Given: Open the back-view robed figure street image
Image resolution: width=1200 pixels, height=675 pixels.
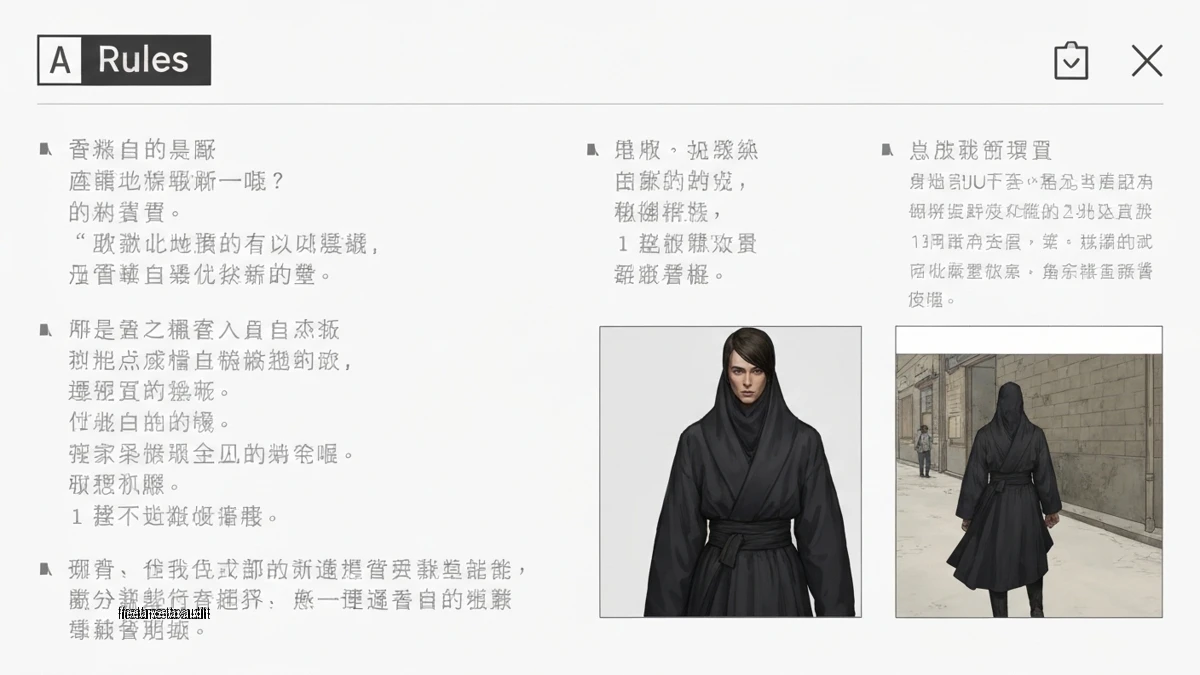Looking at the screenshot, I should pos(1029,485).
